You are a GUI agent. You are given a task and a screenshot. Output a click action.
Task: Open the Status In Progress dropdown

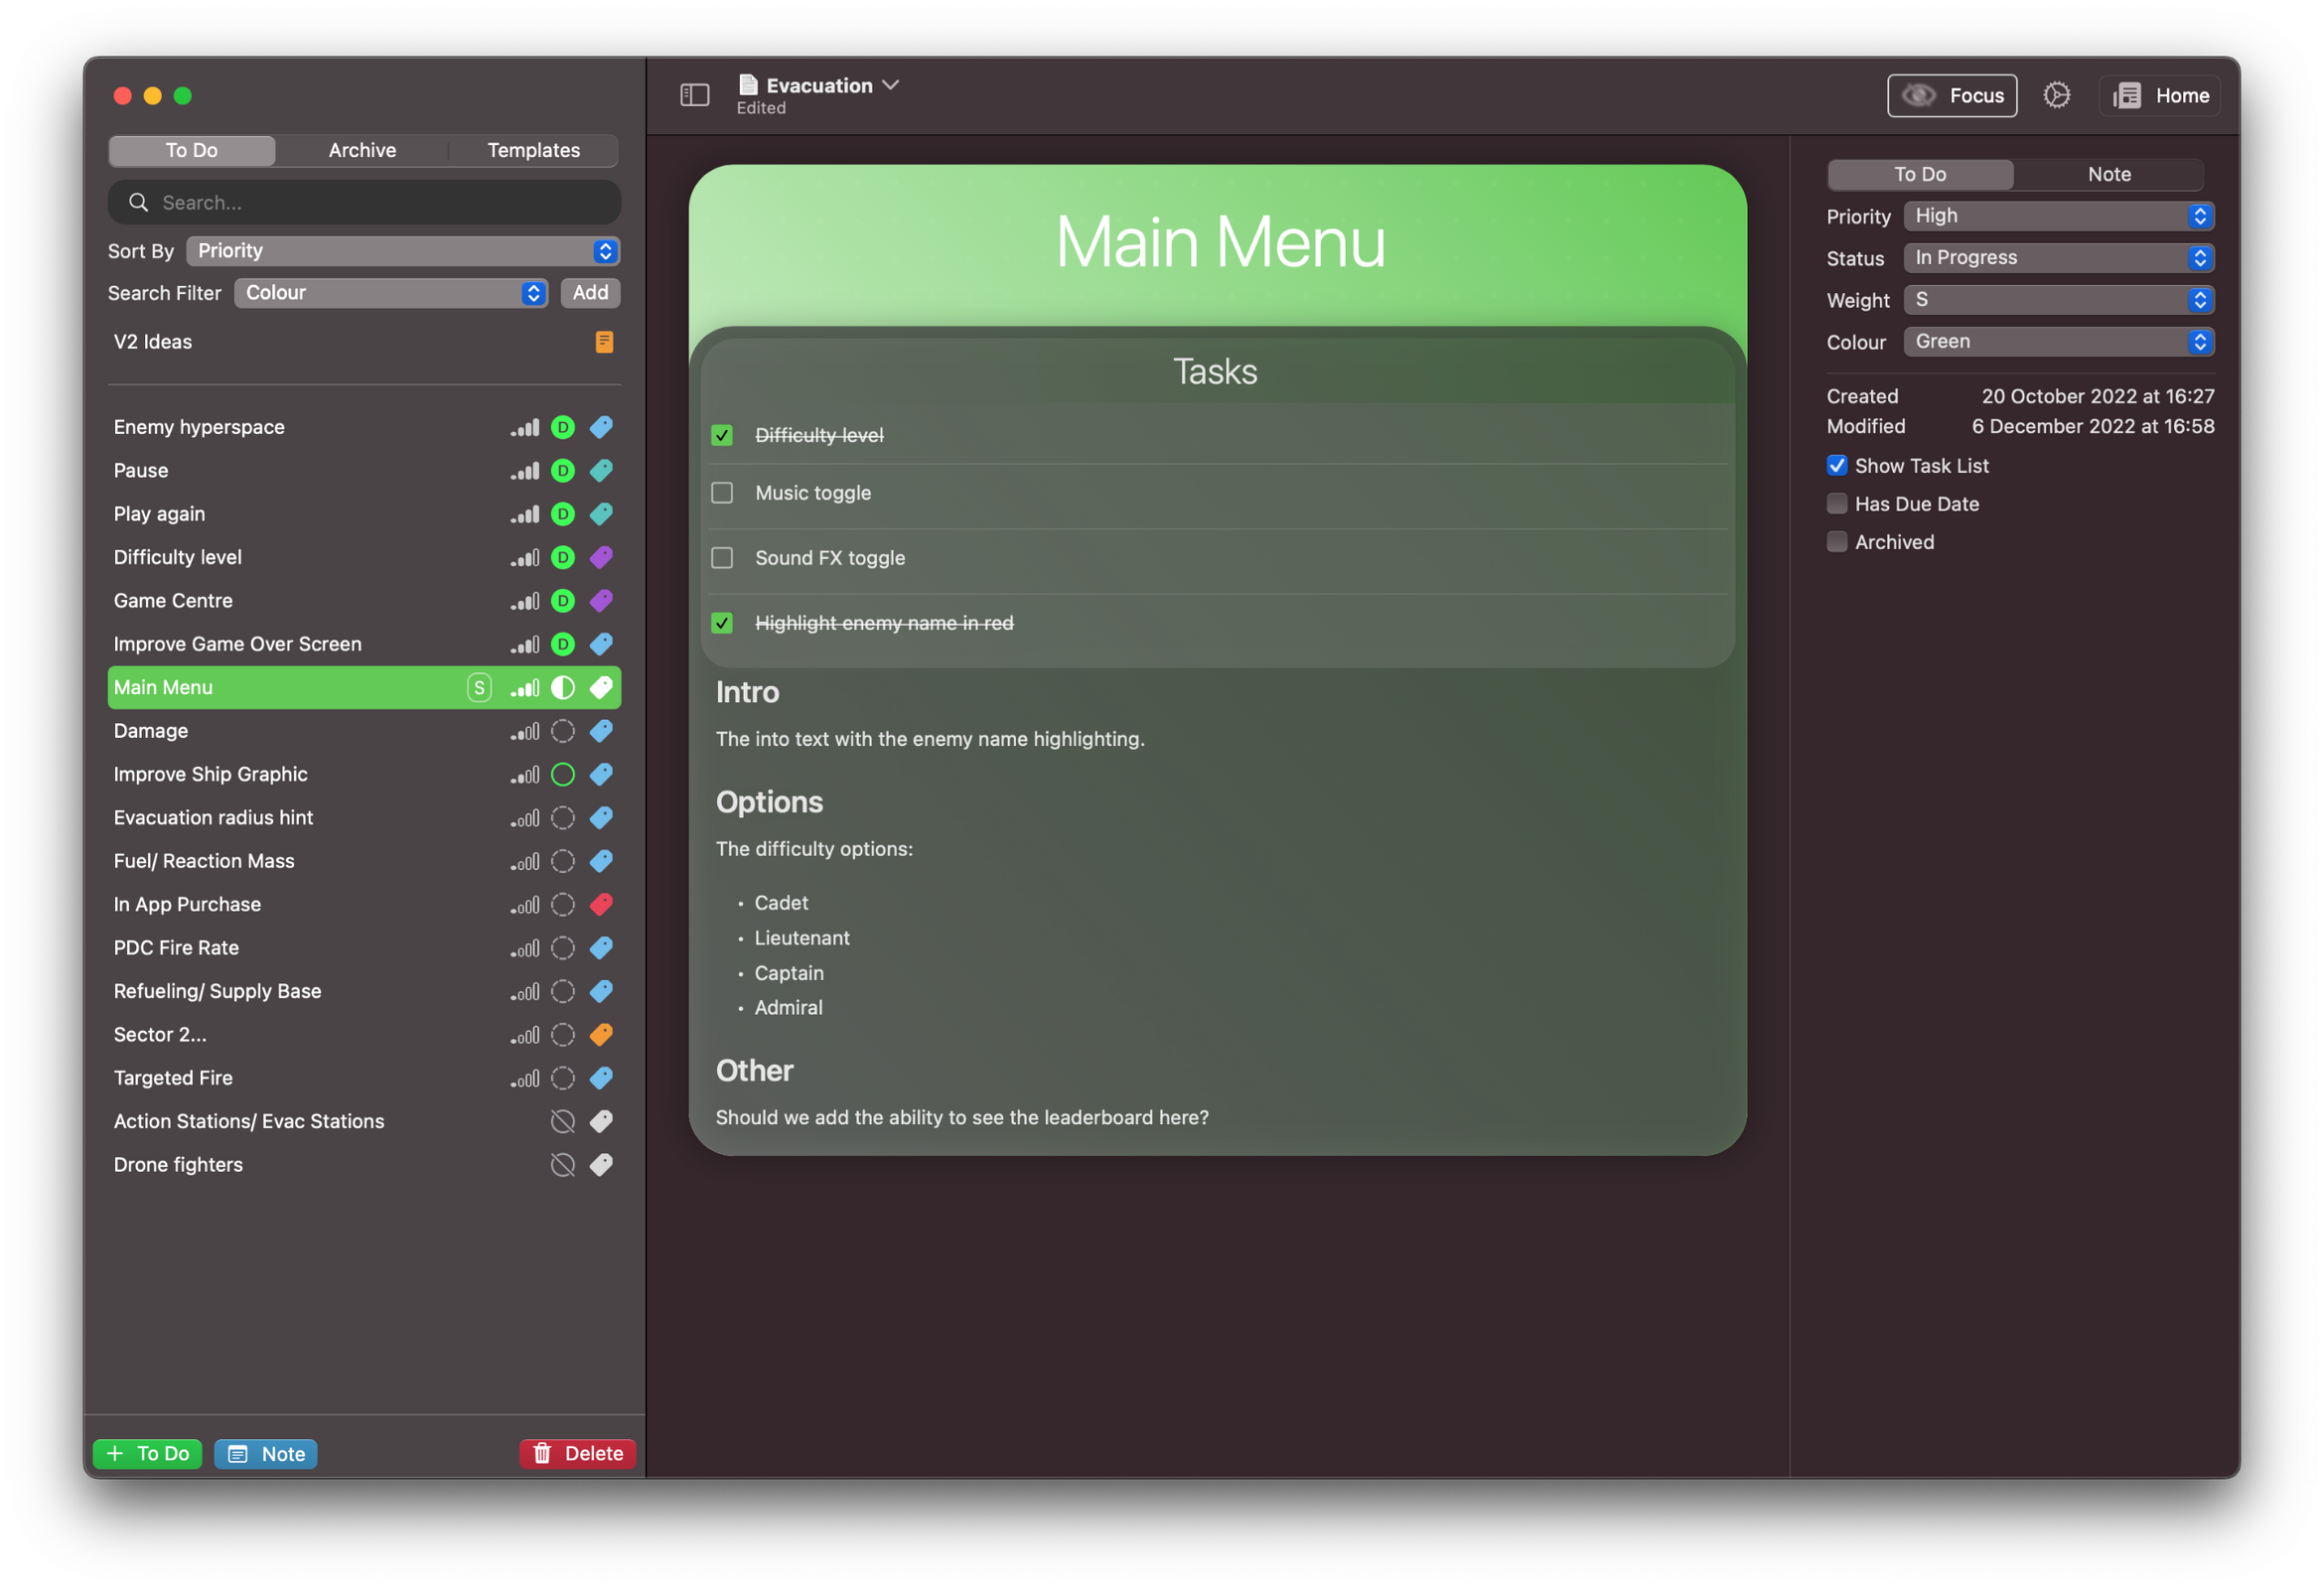tap(2058, 258)
